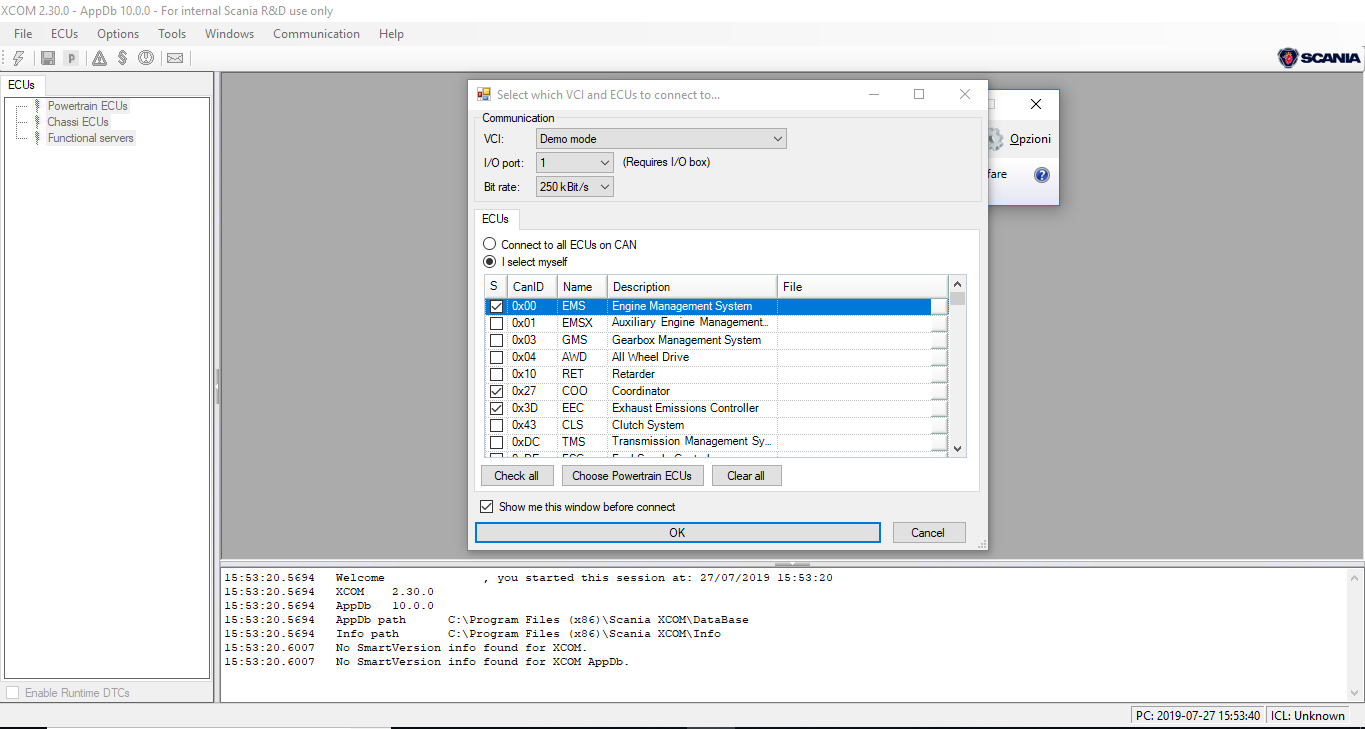Click the Clear all button
Viewport: 1365px width, 729px height.
[746, 476]
